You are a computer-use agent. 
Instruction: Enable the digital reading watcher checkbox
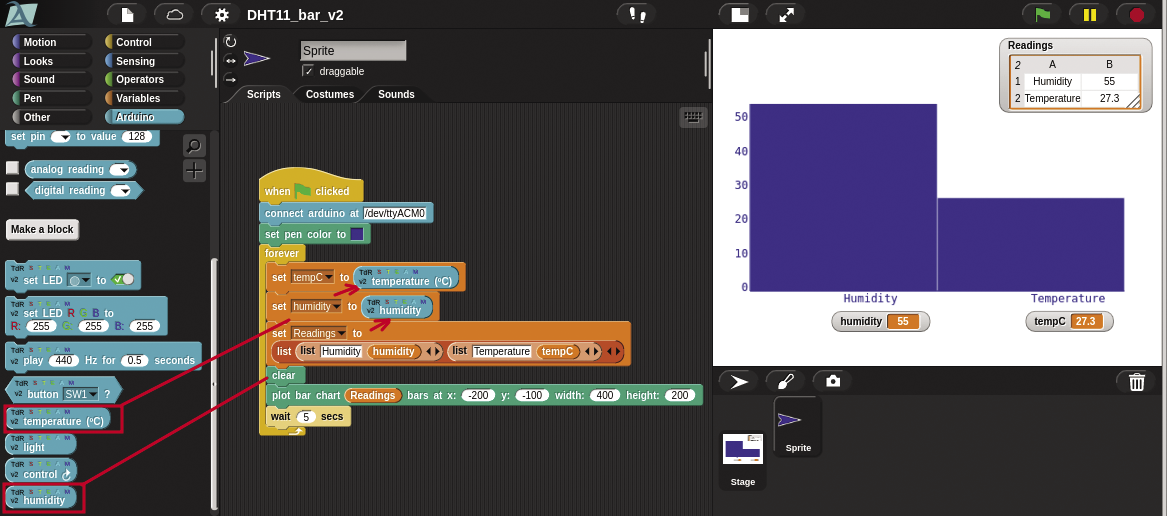12,189
